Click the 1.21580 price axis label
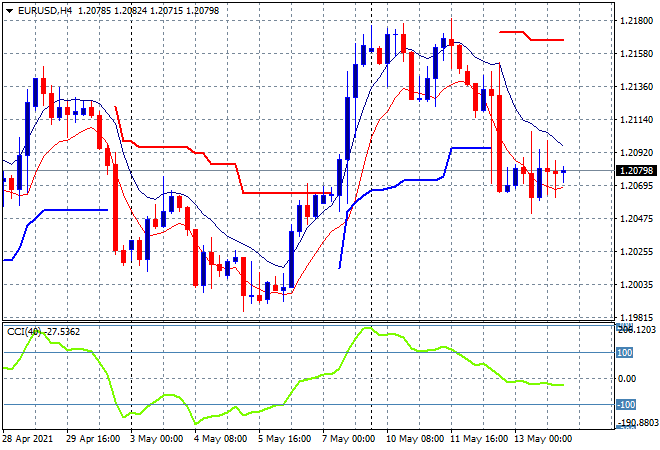The width and height of the screenshot is (660, 450). pos(637,54)
